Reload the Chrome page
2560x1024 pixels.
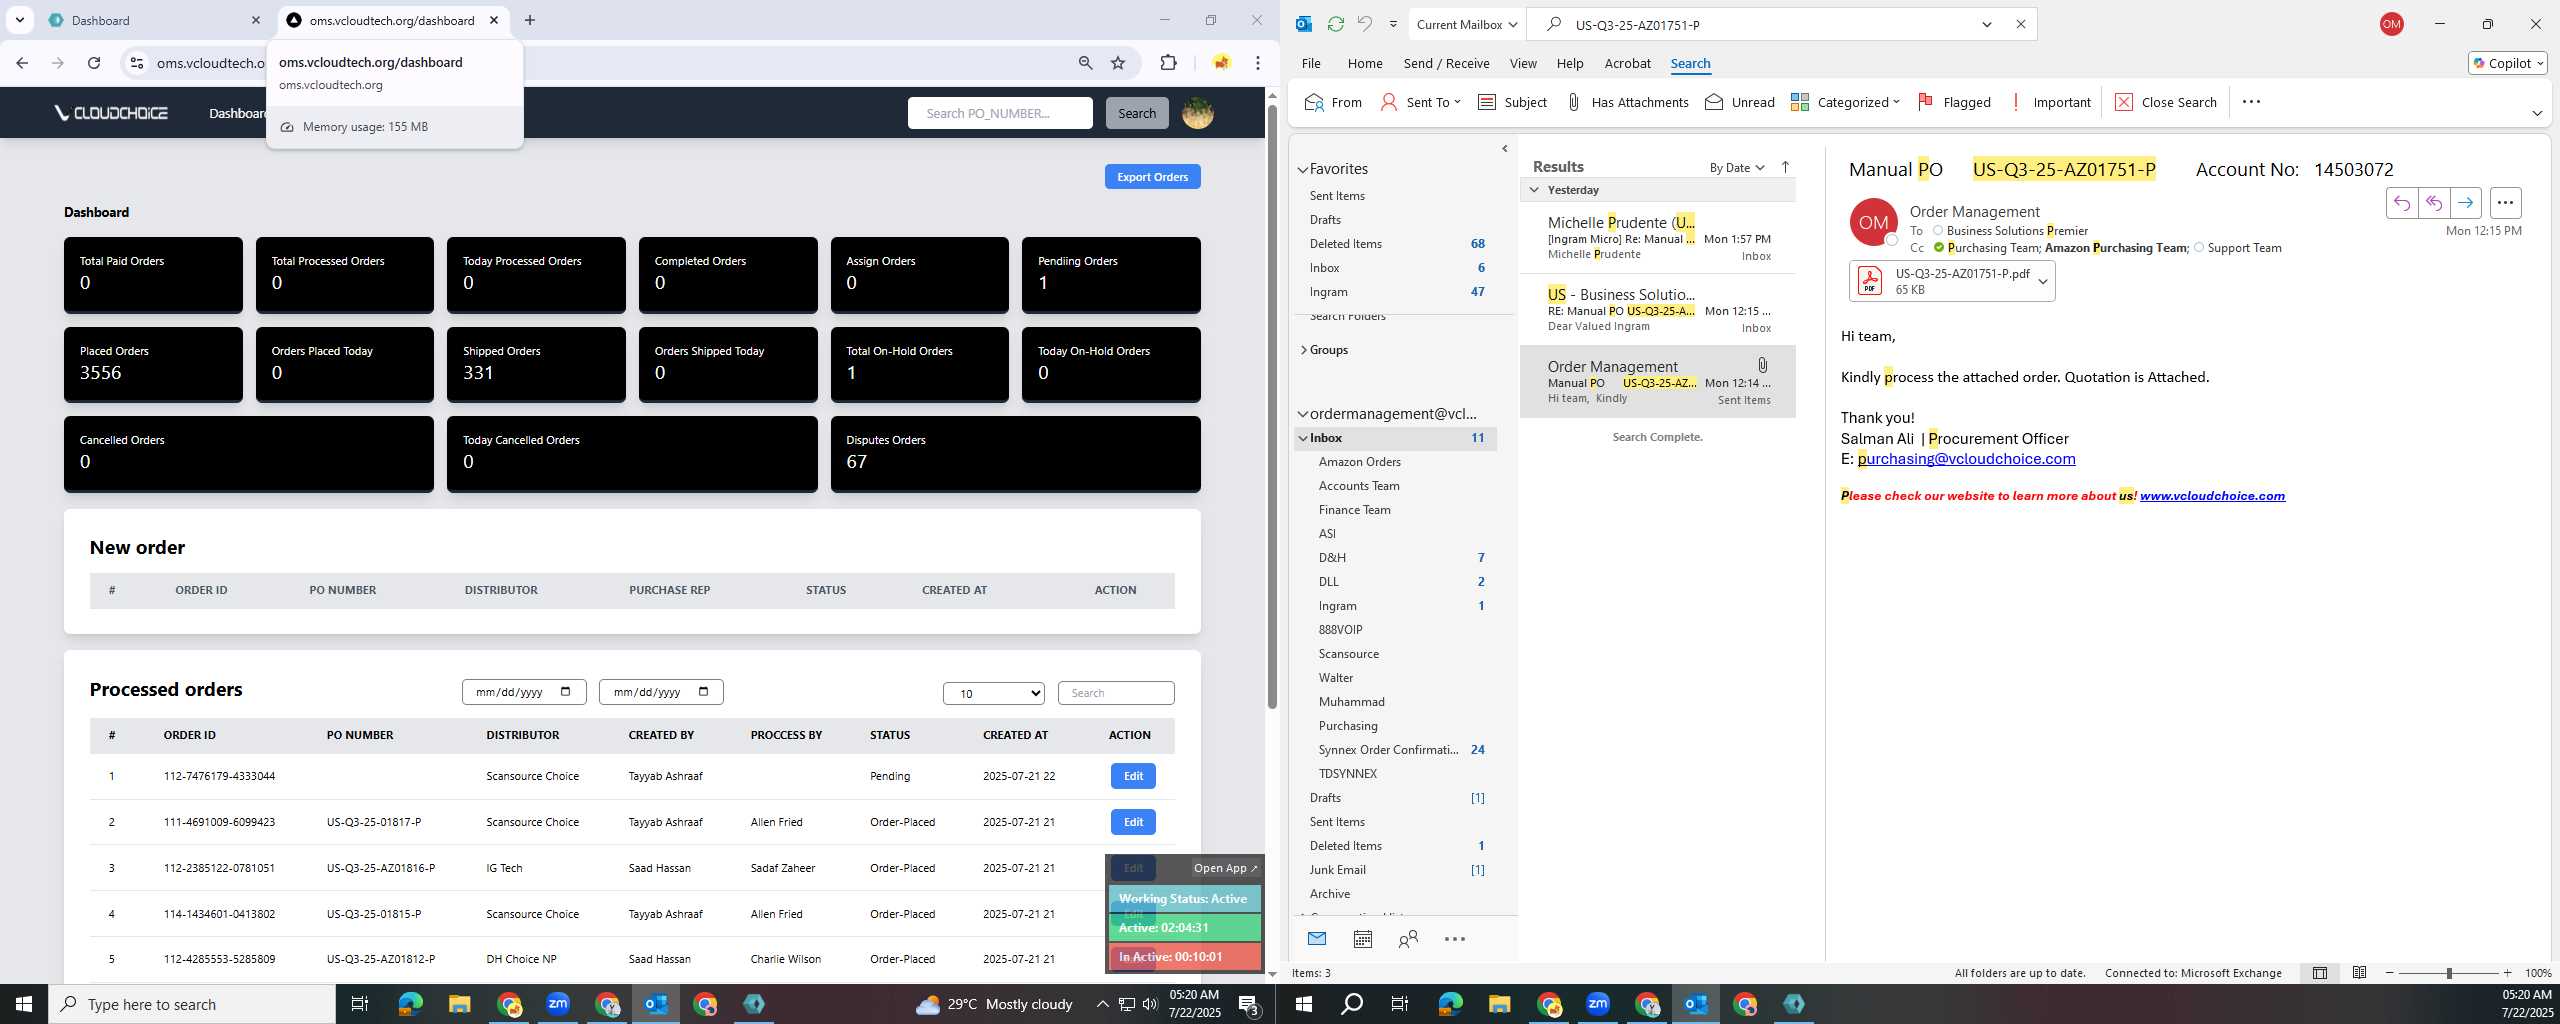click(94, 63)
